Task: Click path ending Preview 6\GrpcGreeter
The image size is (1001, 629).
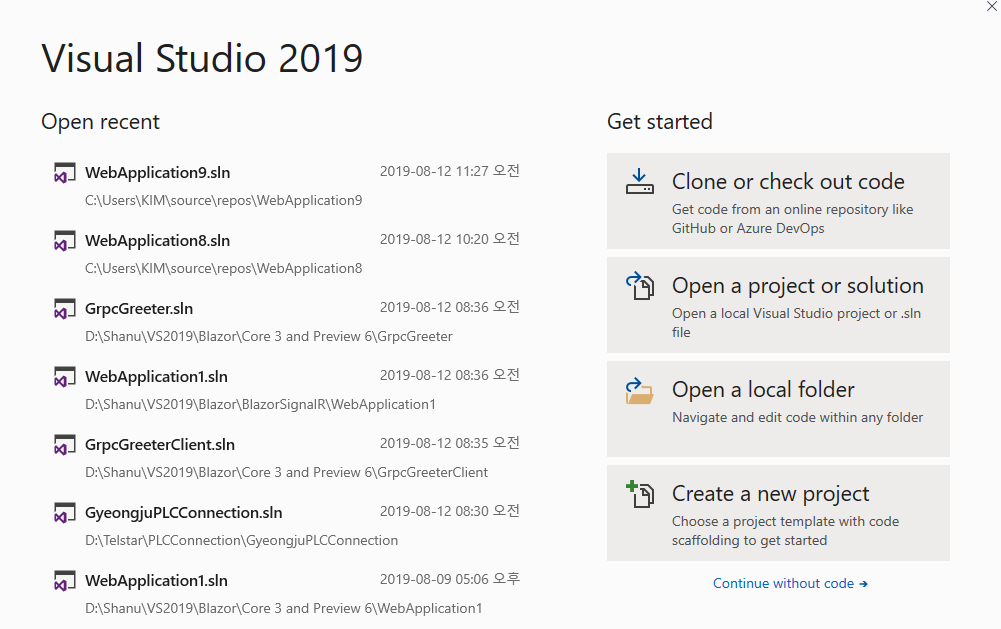Action: (269, 337)
